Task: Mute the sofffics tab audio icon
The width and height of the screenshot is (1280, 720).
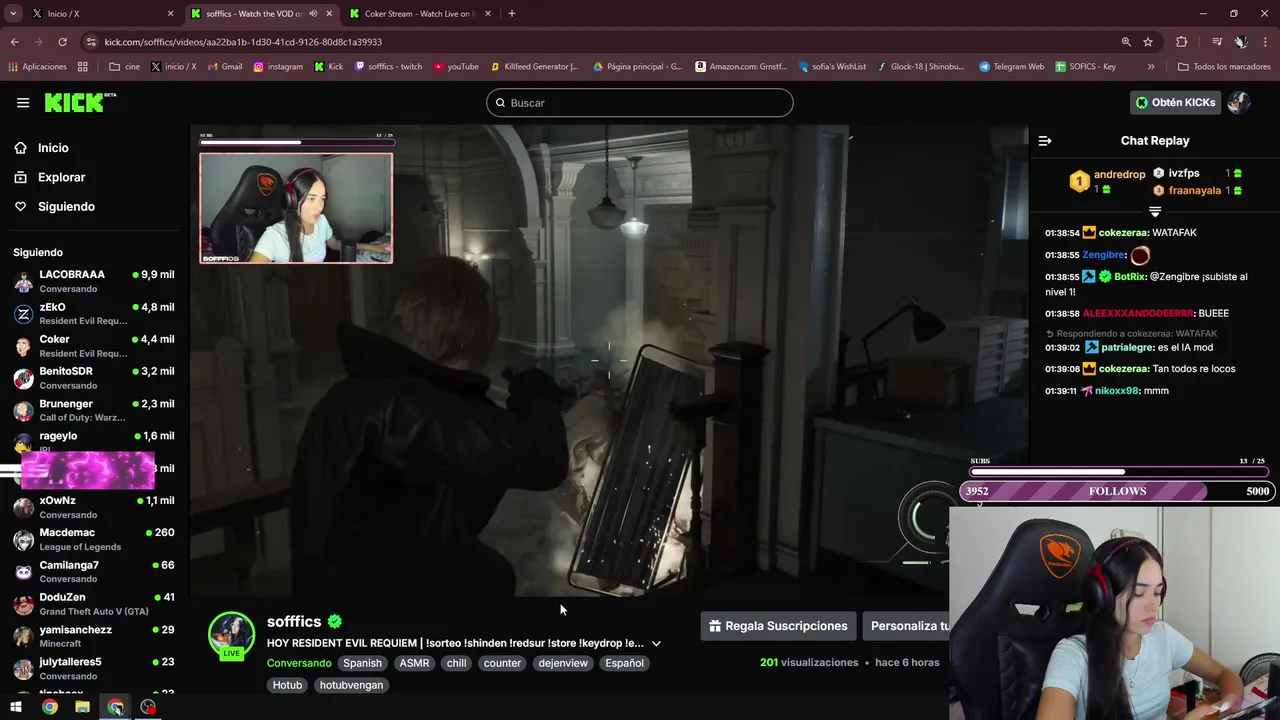Action: [x=313, y=14]
